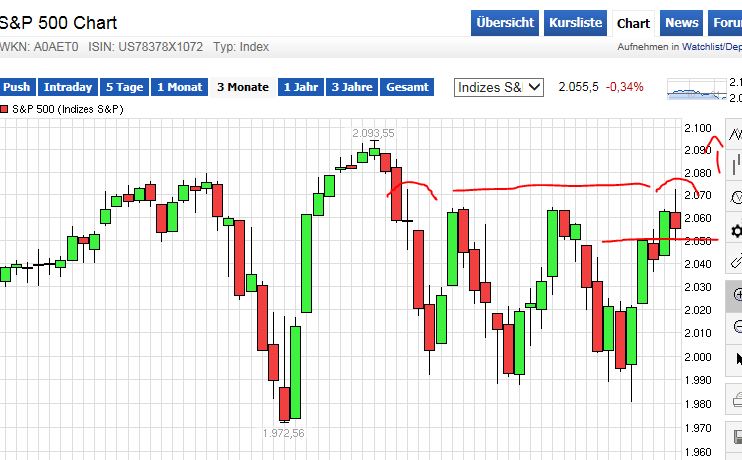Select the 5 Tage timeframe
This screenshot has width=742, height=460.
(x=124, y=87)
